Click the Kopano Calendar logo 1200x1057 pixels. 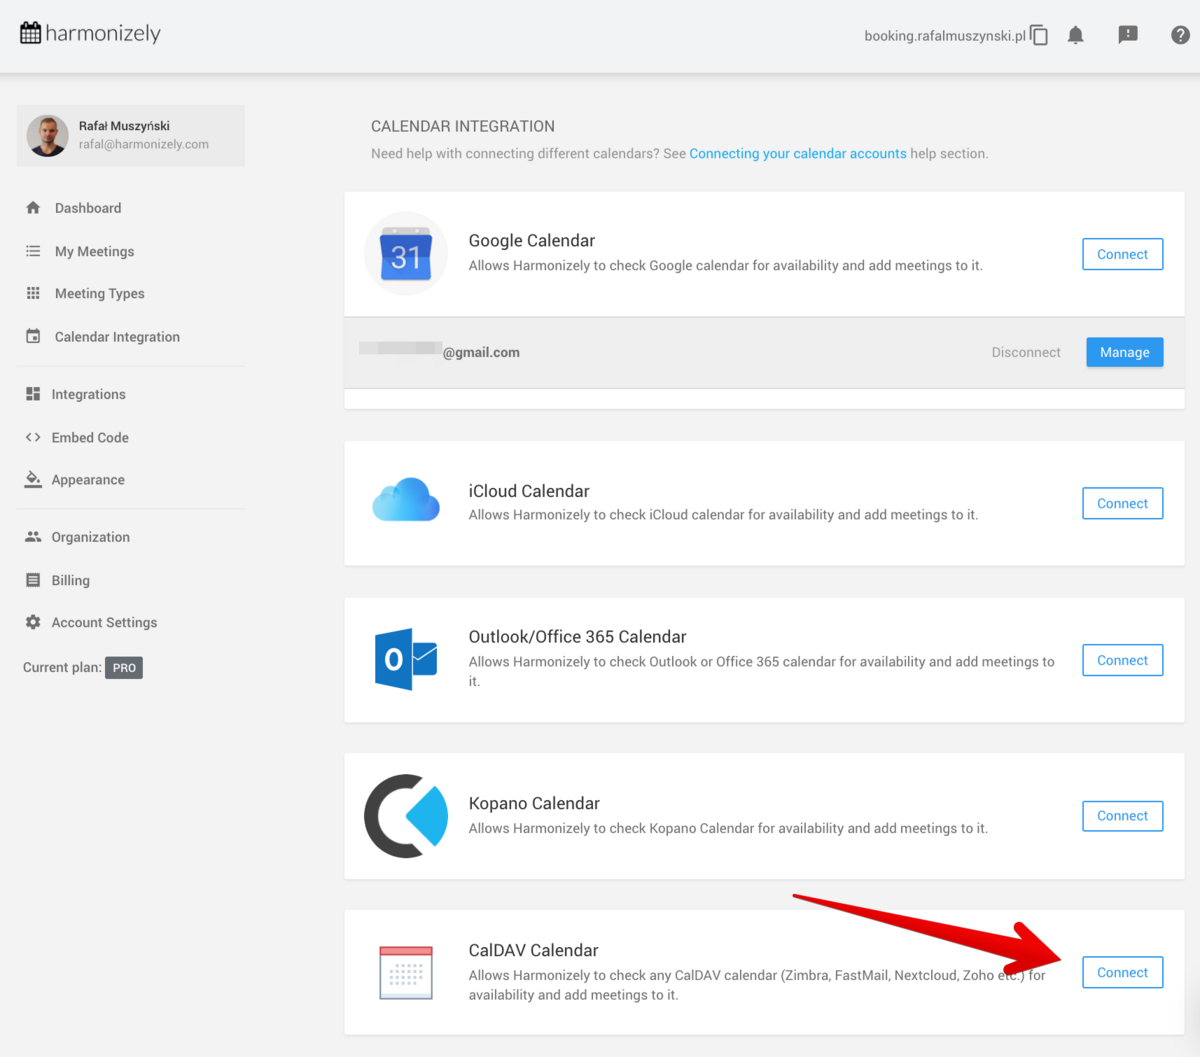406,816
